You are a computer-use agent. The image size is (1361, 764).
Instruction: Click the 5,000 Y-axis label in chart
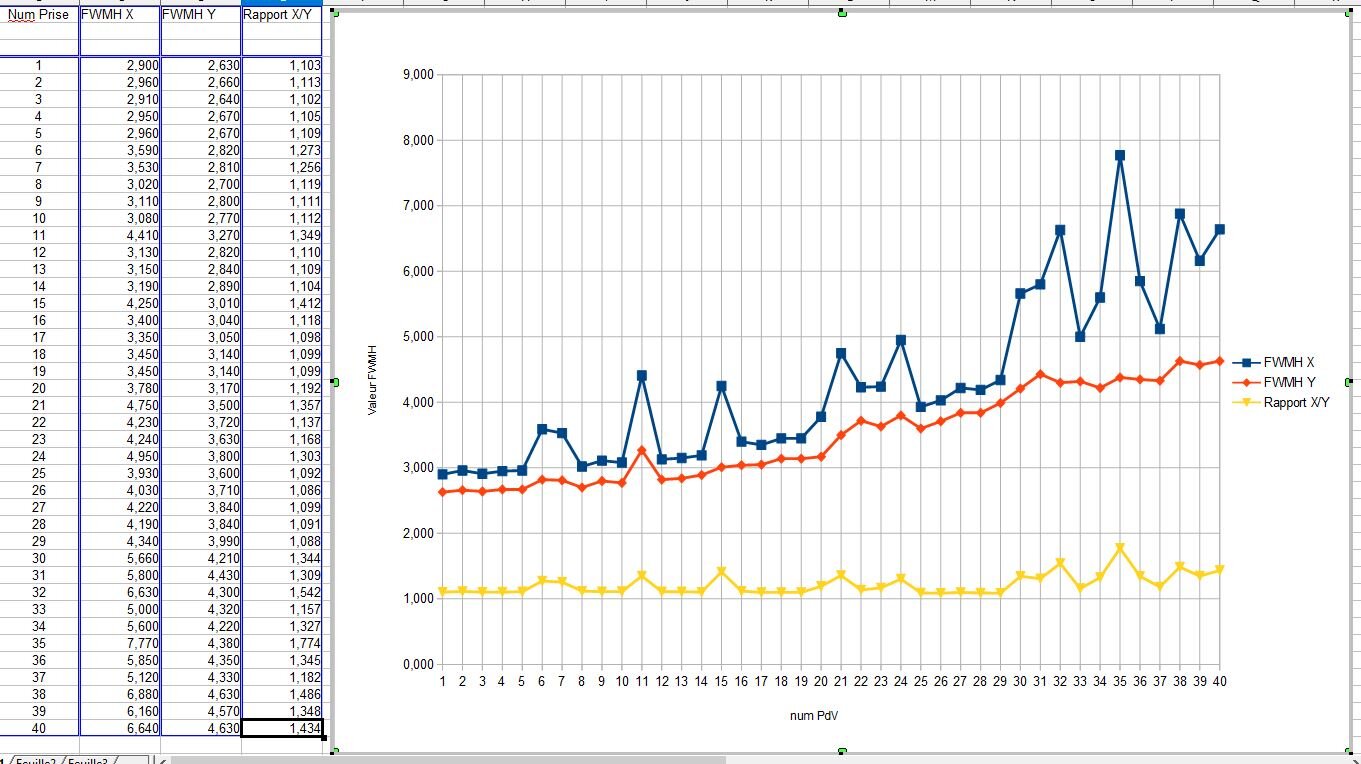click(x=416, y=337)
